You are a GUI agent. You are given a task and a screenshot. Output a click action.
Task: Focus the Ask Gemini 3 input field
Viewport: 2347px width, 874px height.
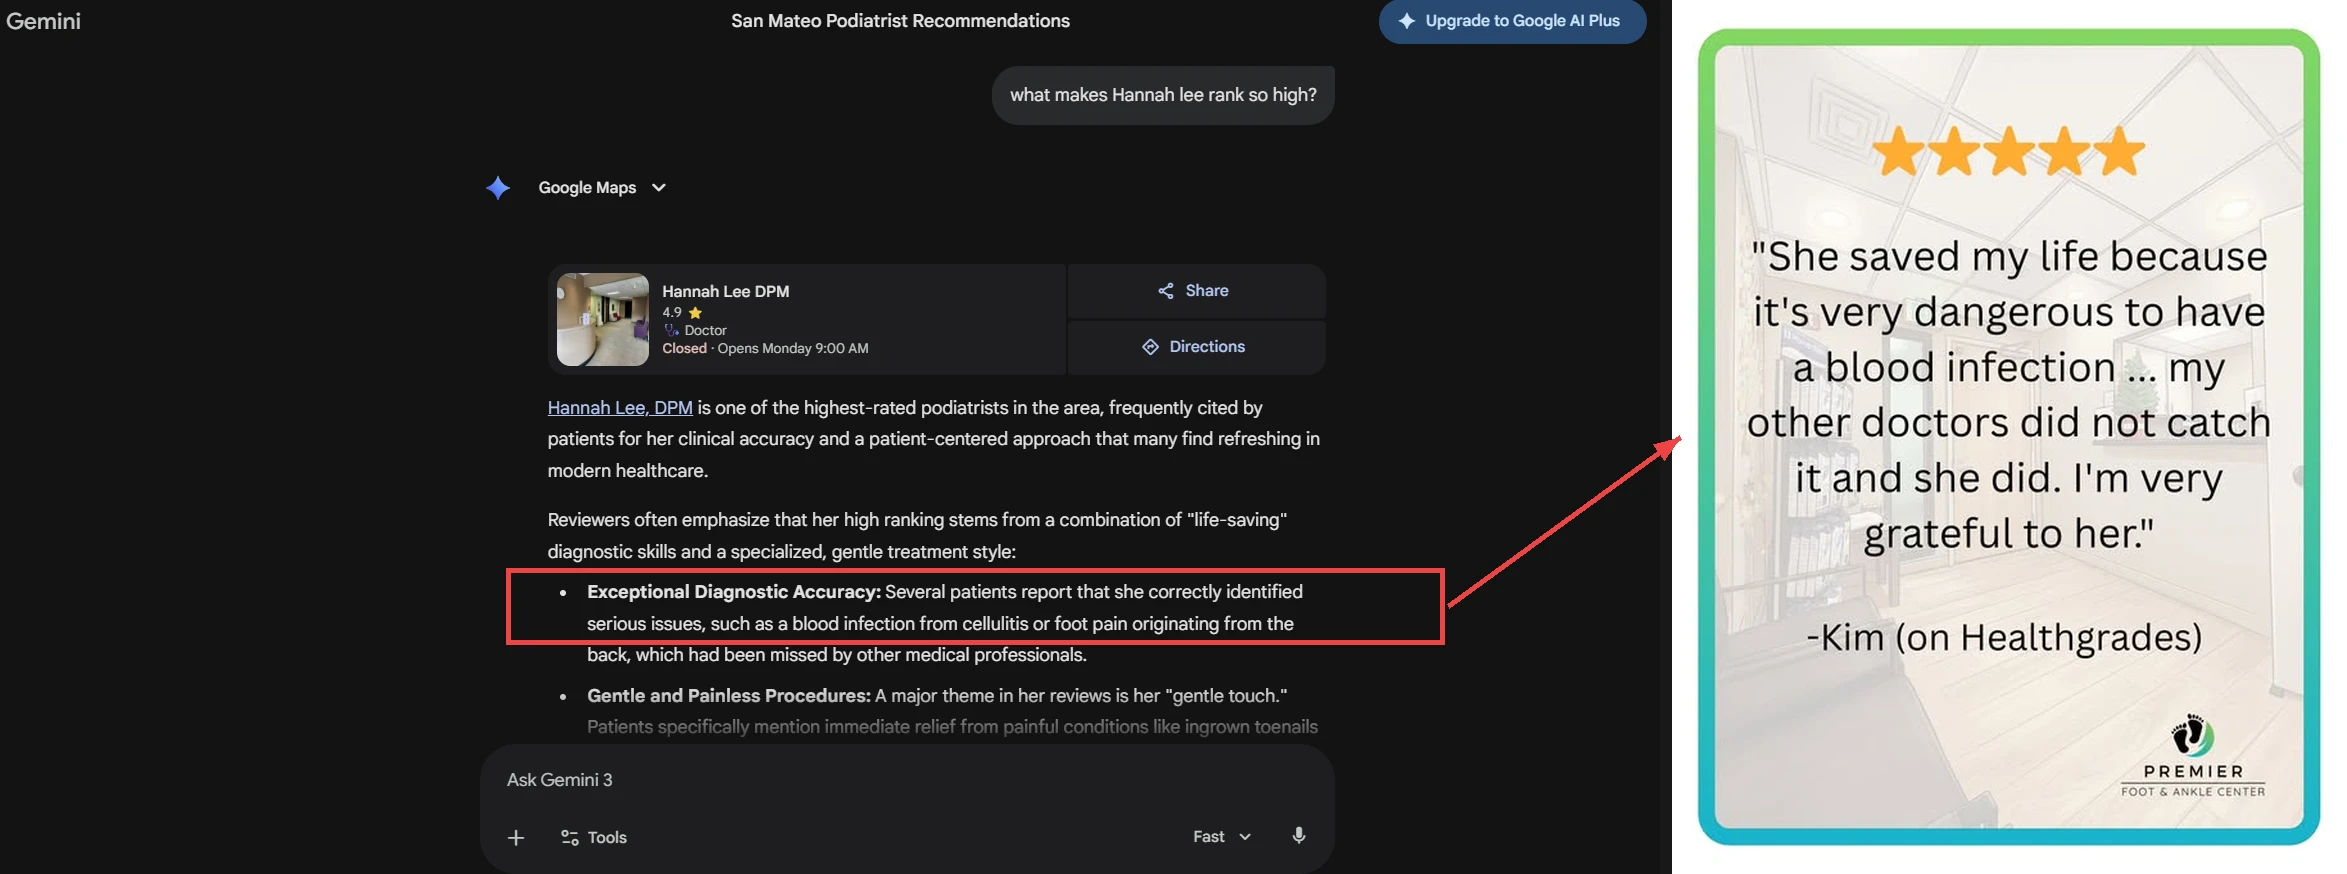[906, 780]
